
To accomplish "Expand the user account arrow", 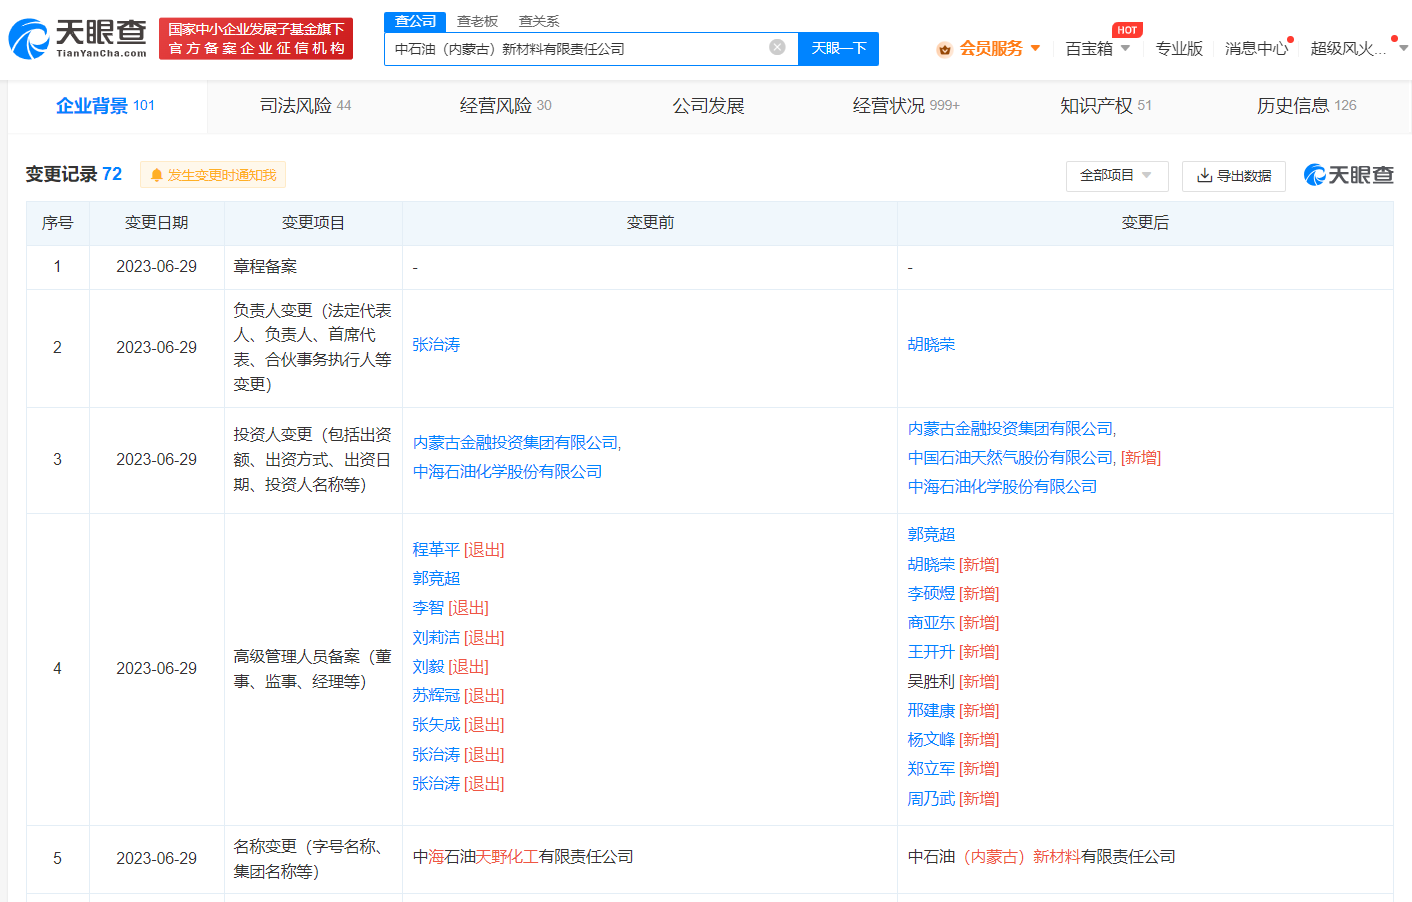I will 1404,48.
